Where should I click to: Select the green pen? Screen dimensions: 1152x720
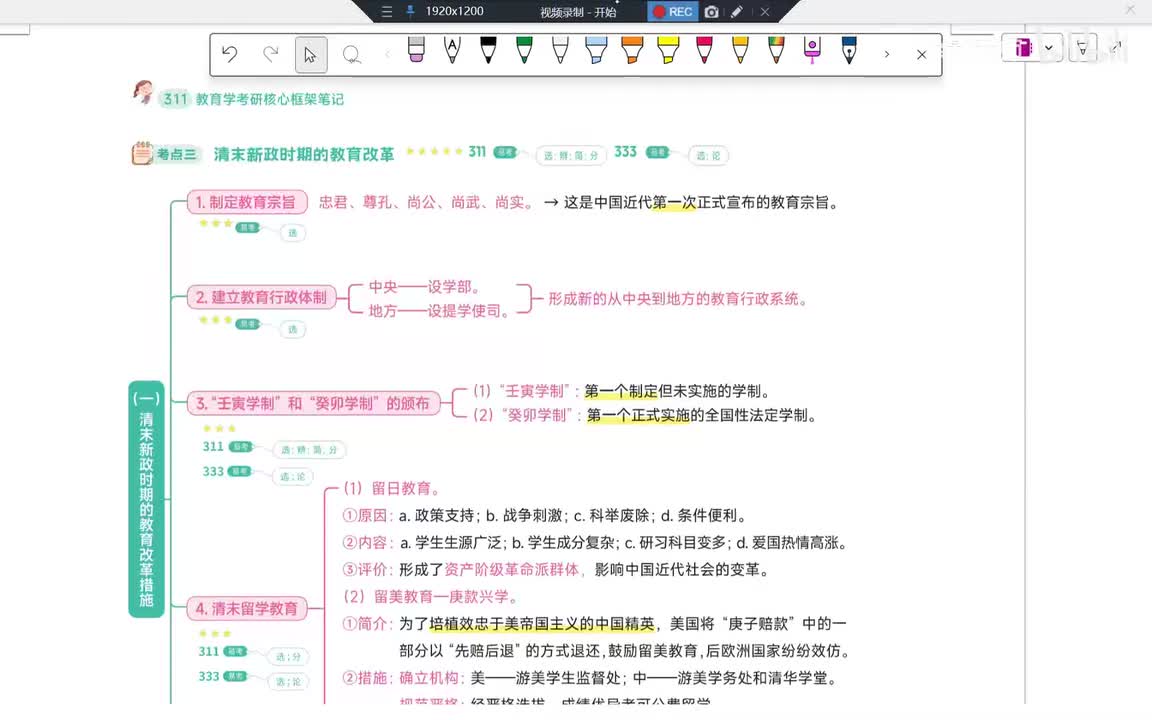point(524,50)
